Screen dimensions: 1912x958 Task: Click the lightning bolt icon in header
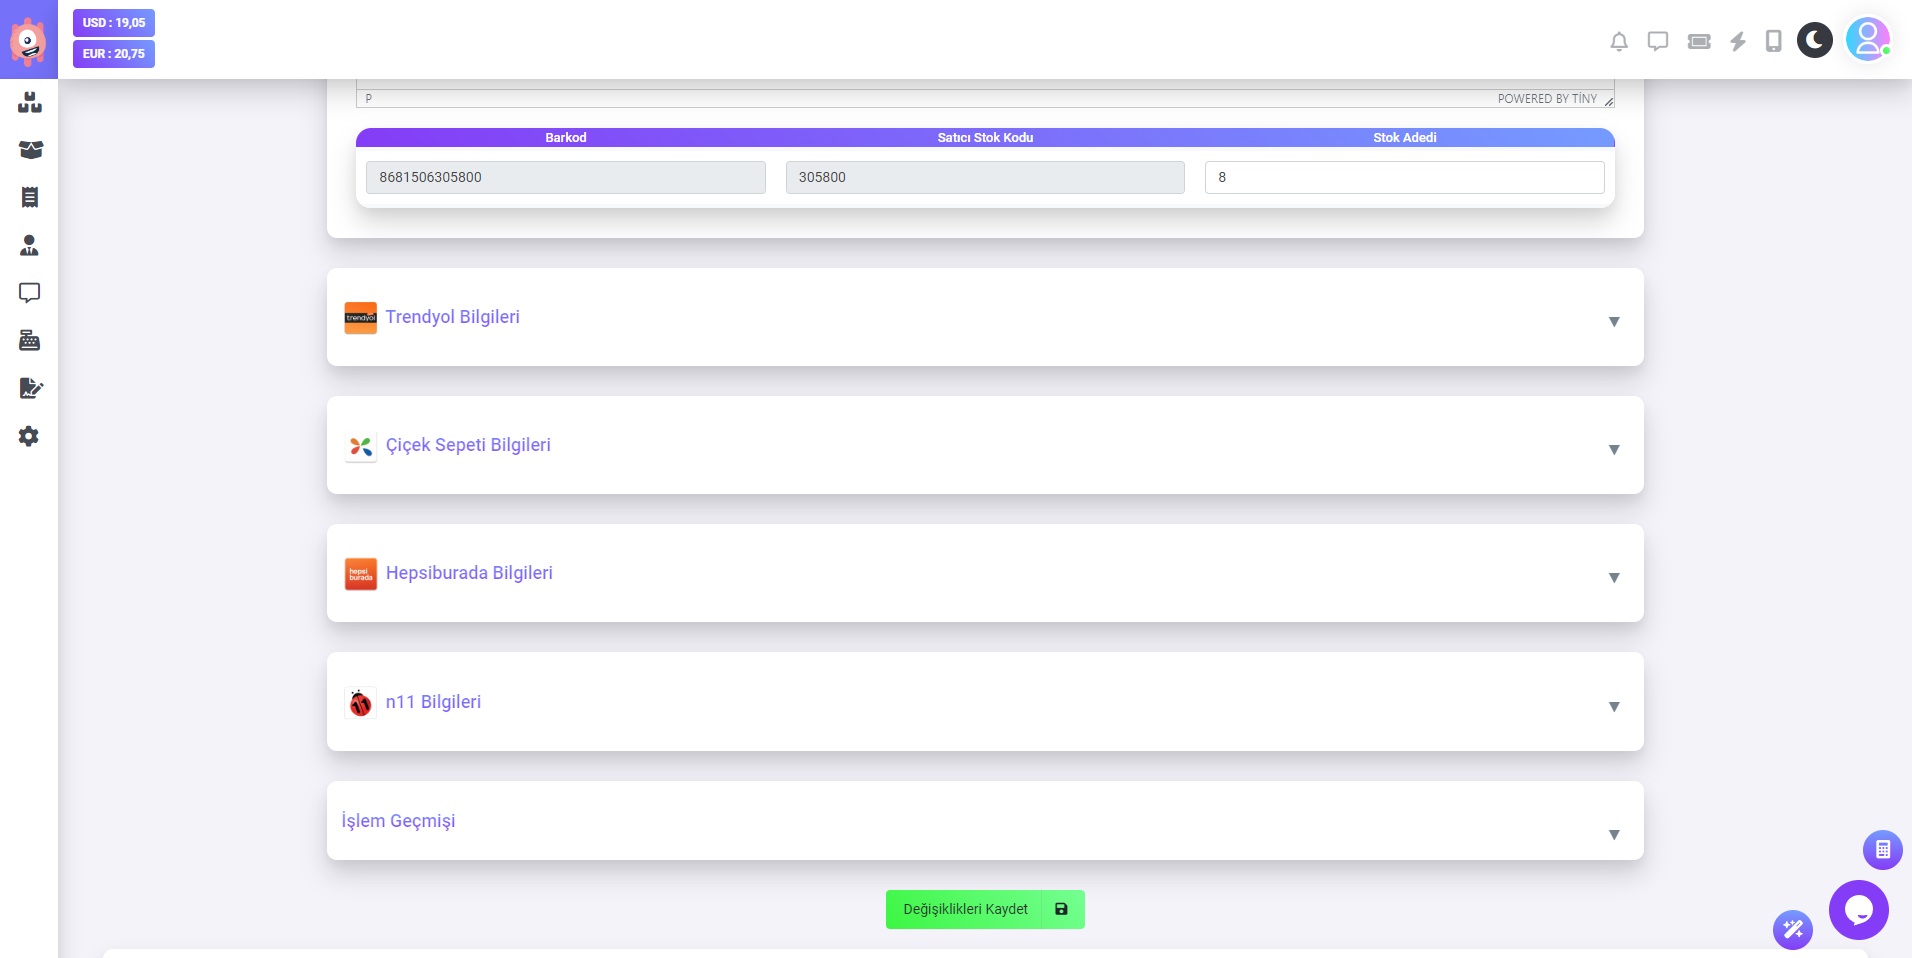click(1738, 41)
